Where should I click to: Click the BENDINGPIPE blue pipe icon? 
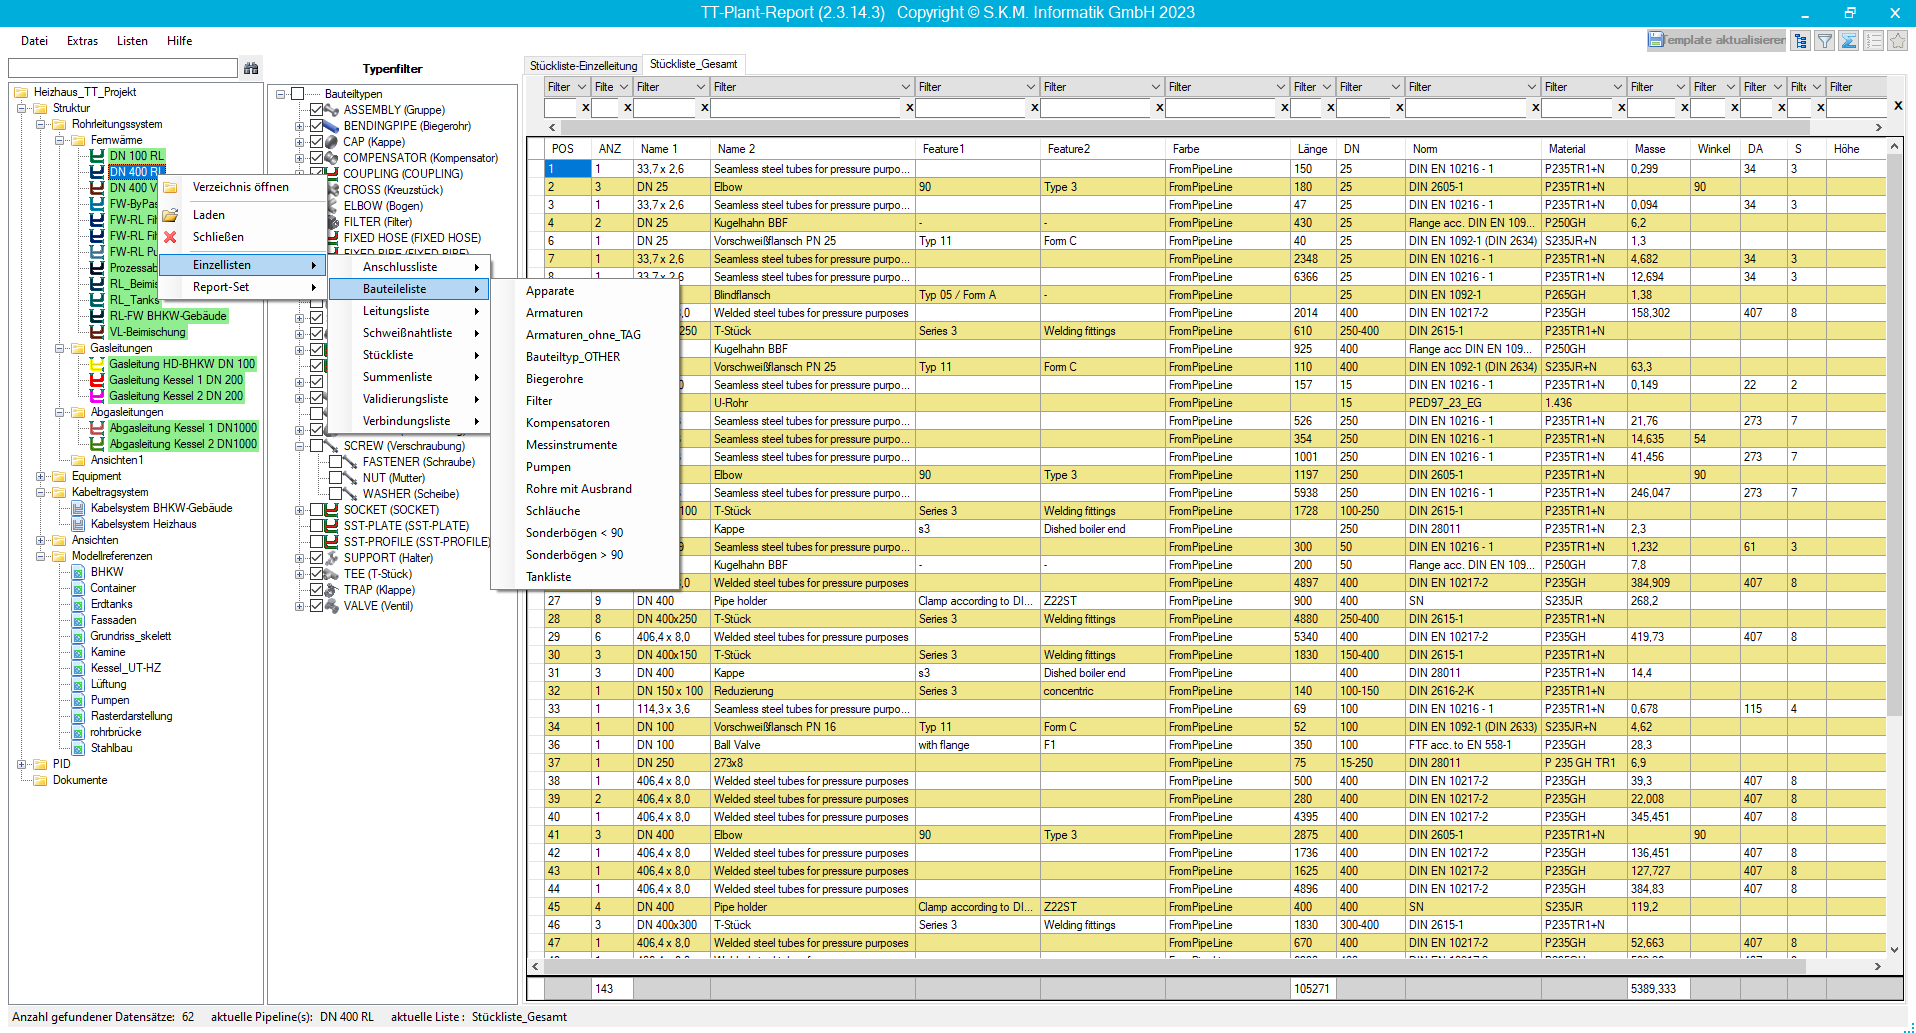[332, 126]
